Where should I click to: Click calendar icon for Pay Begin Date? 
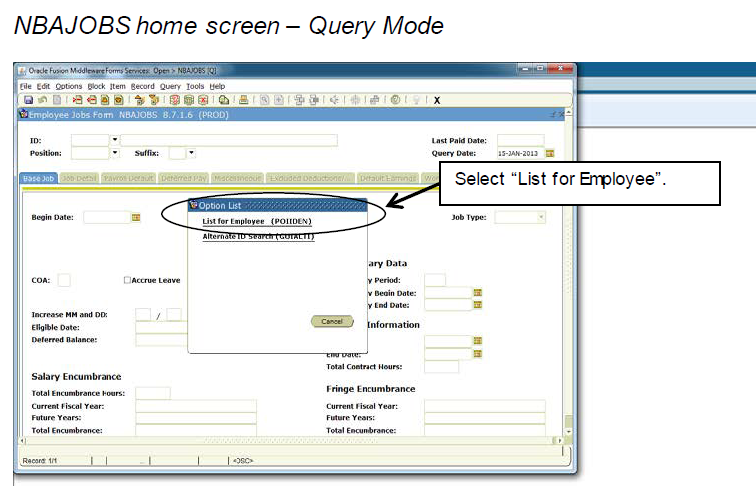click(x=478, y=292)
